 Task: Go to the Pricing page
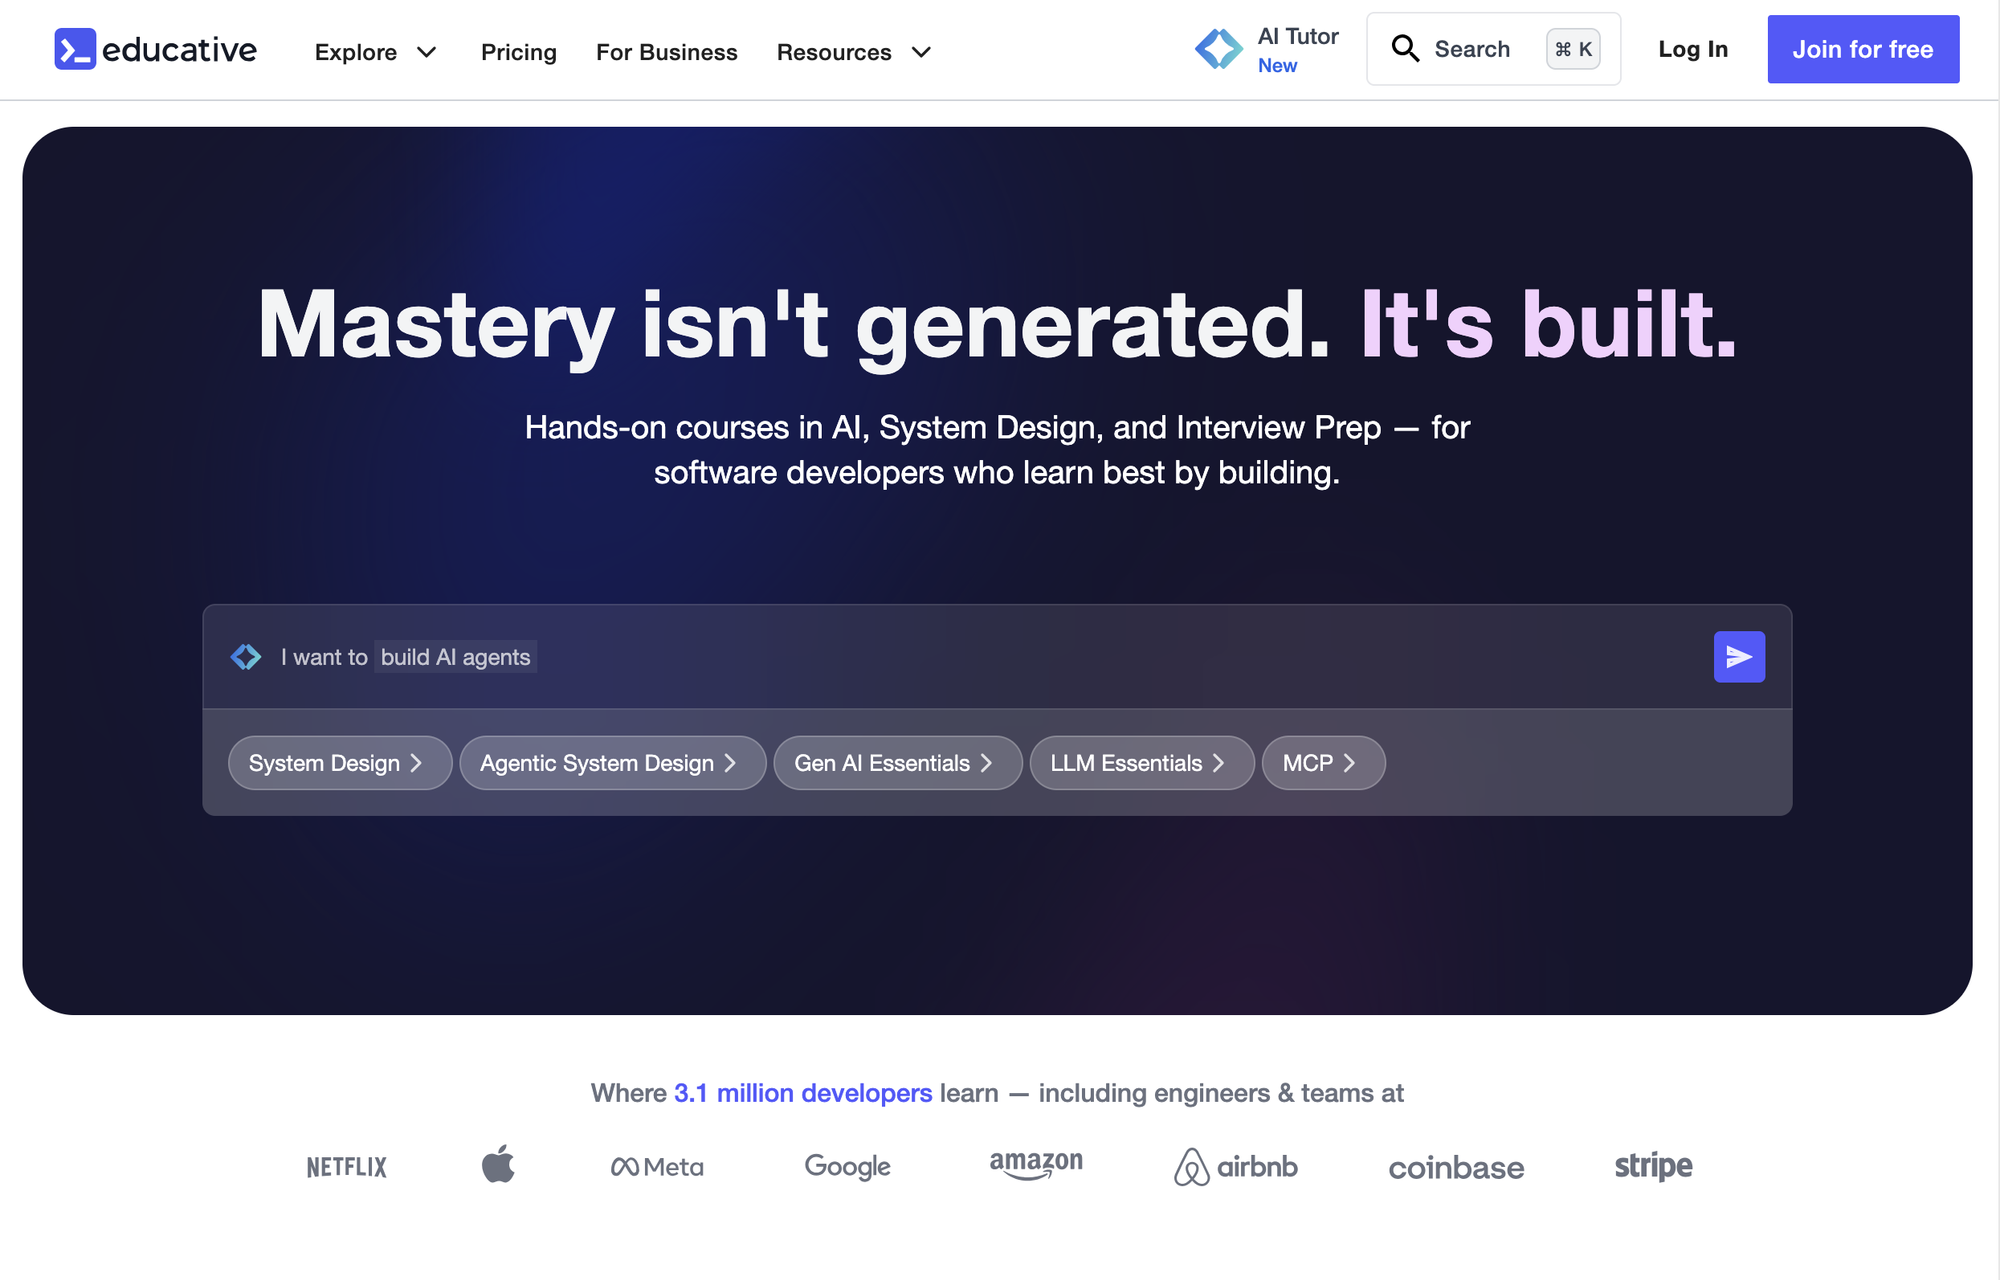pos(519,52)
